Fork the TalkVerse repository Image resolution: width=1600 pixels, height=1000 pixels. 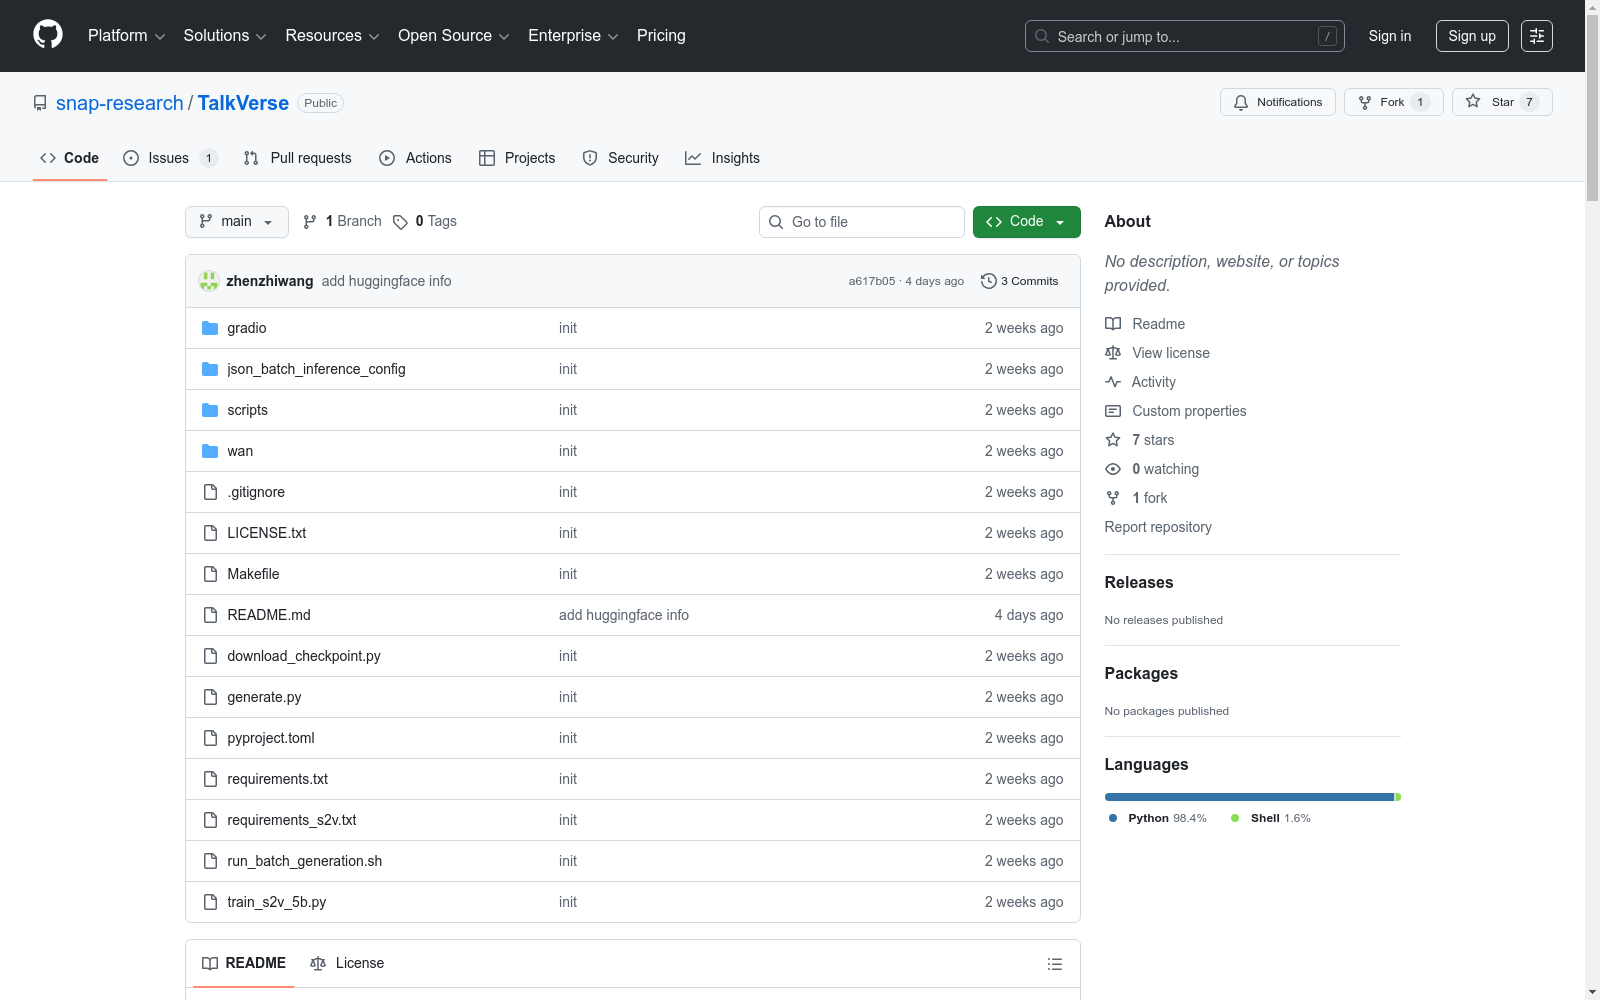1394,102
